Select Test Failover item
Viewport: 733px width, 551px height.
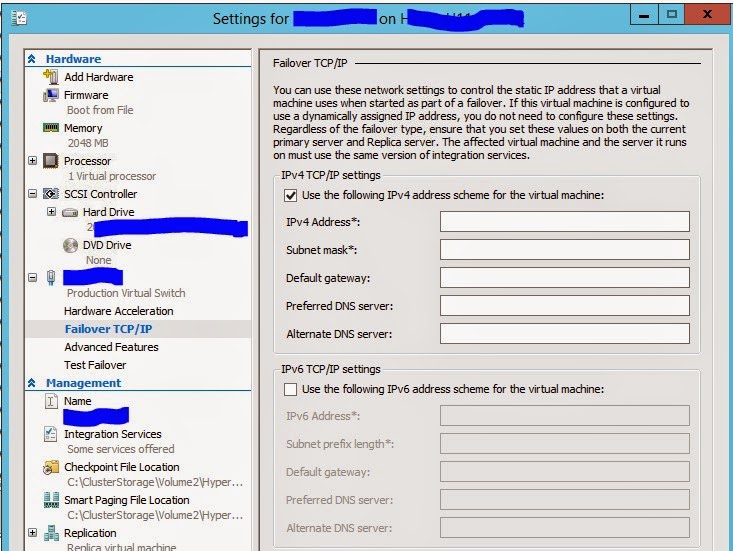click(95, 365)
